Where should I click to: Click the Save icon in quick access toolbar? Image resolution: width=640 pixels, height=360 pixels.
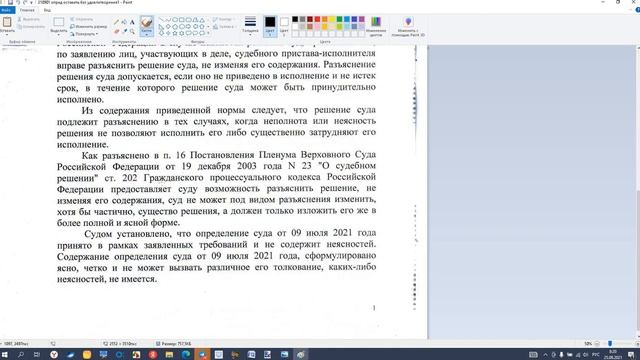coord(11,2)
